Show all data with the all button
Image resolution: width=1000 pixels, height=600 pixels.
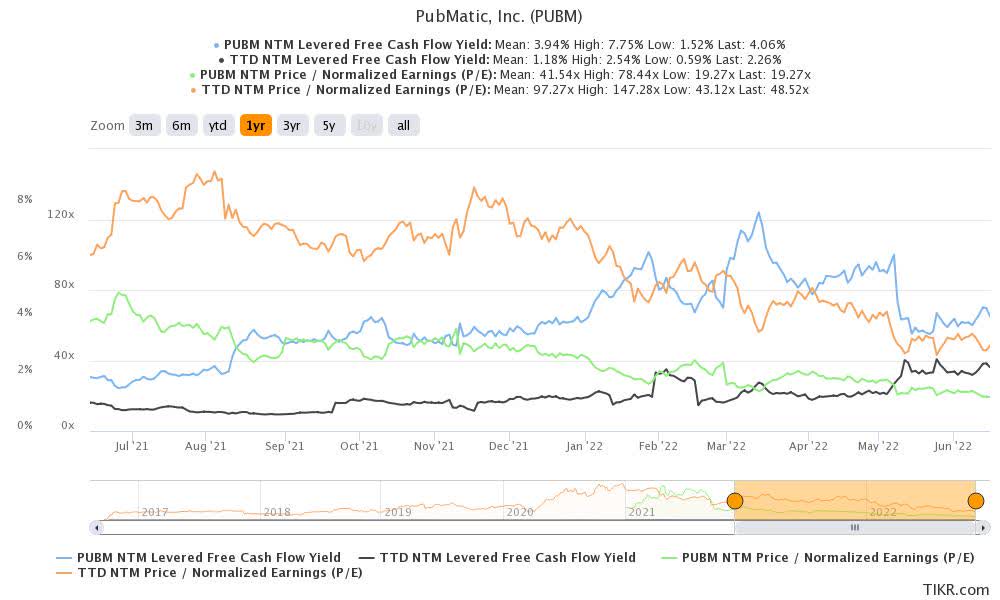pos(403,125)
